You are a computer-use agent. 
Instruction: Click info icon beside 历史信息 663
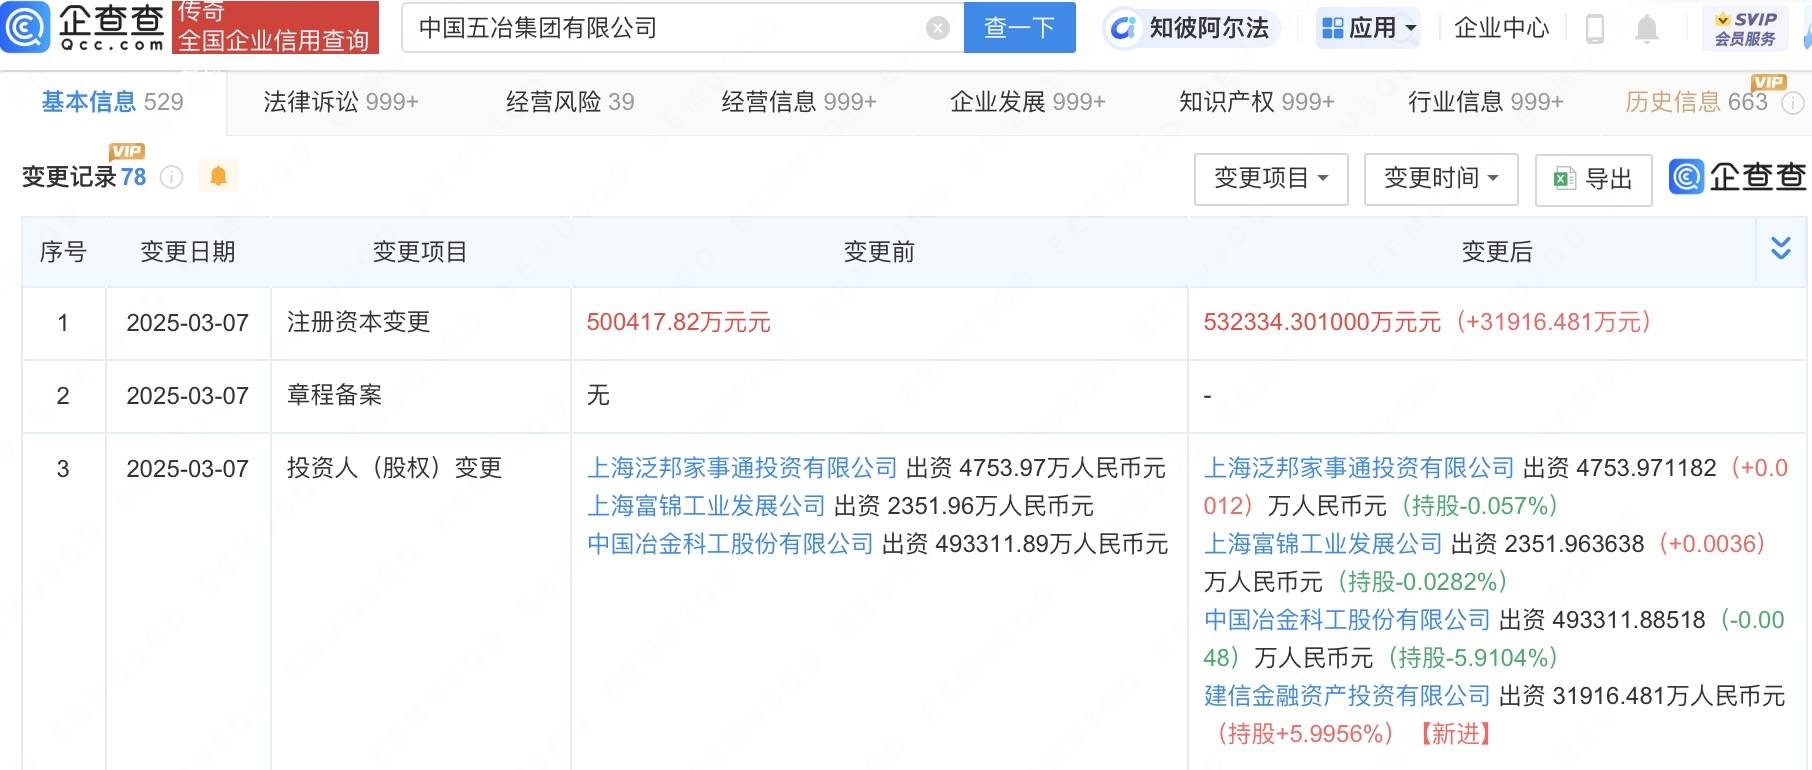point(1794,102)
